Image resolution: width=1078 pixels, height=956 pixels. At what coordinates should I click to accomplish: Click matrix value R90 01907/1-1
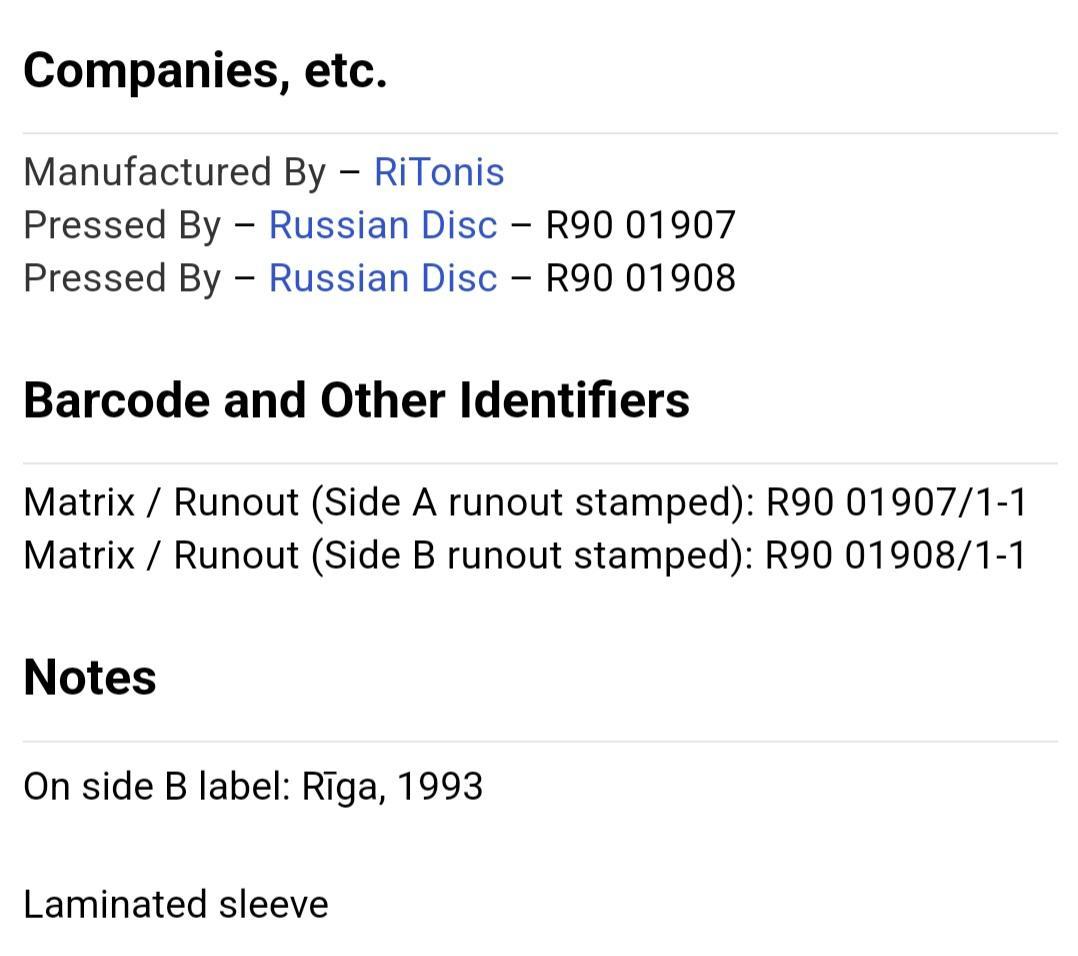click(x=896, y=502)
